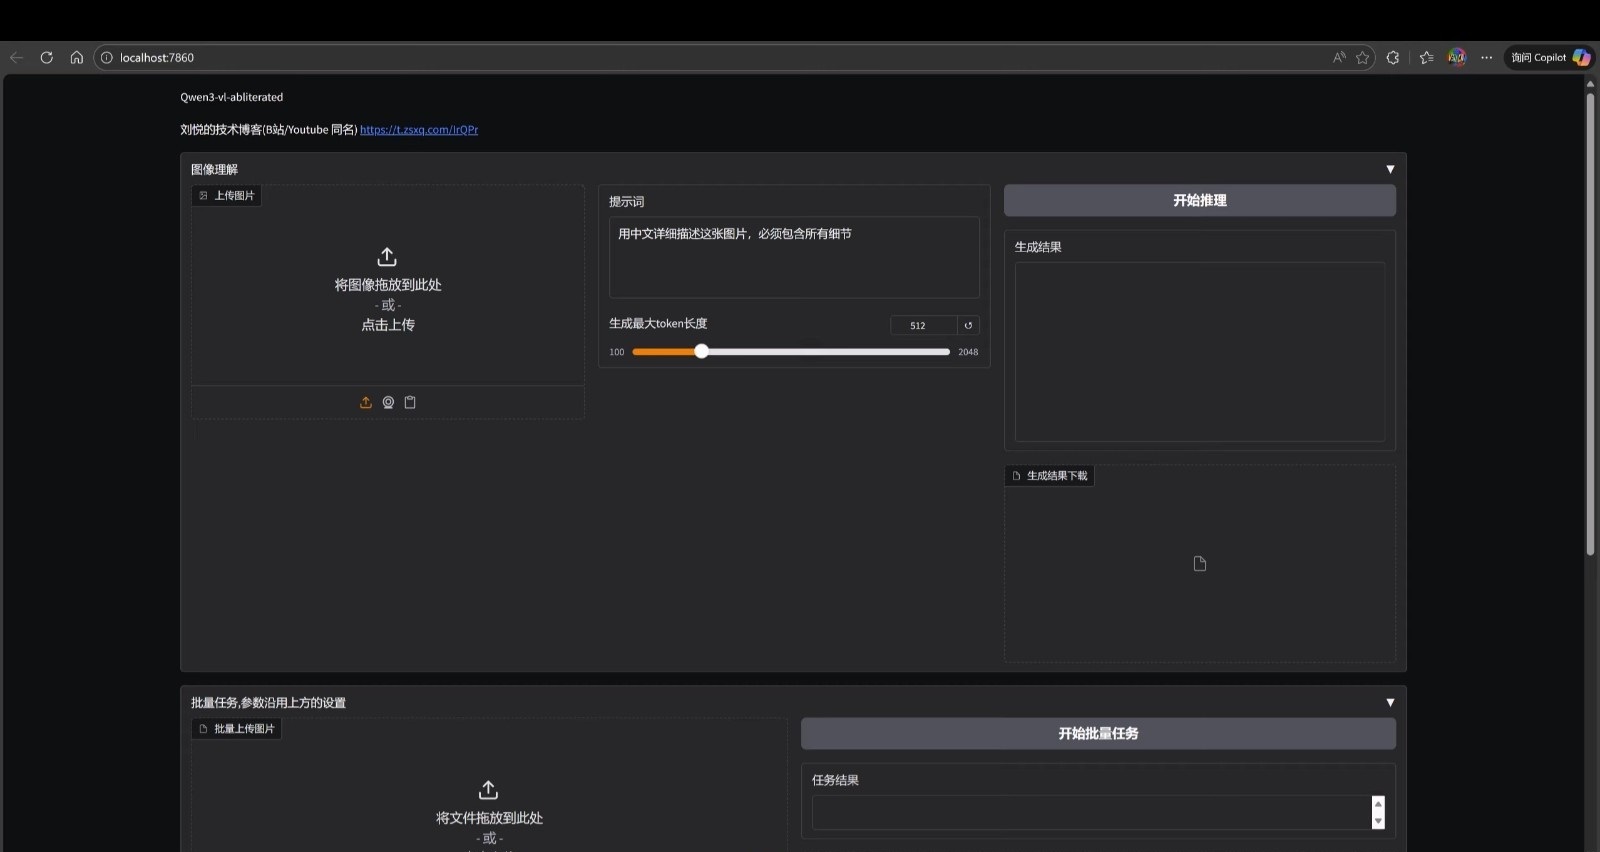Paste image from clipboard icon
1600x852 pixels.
410,402
